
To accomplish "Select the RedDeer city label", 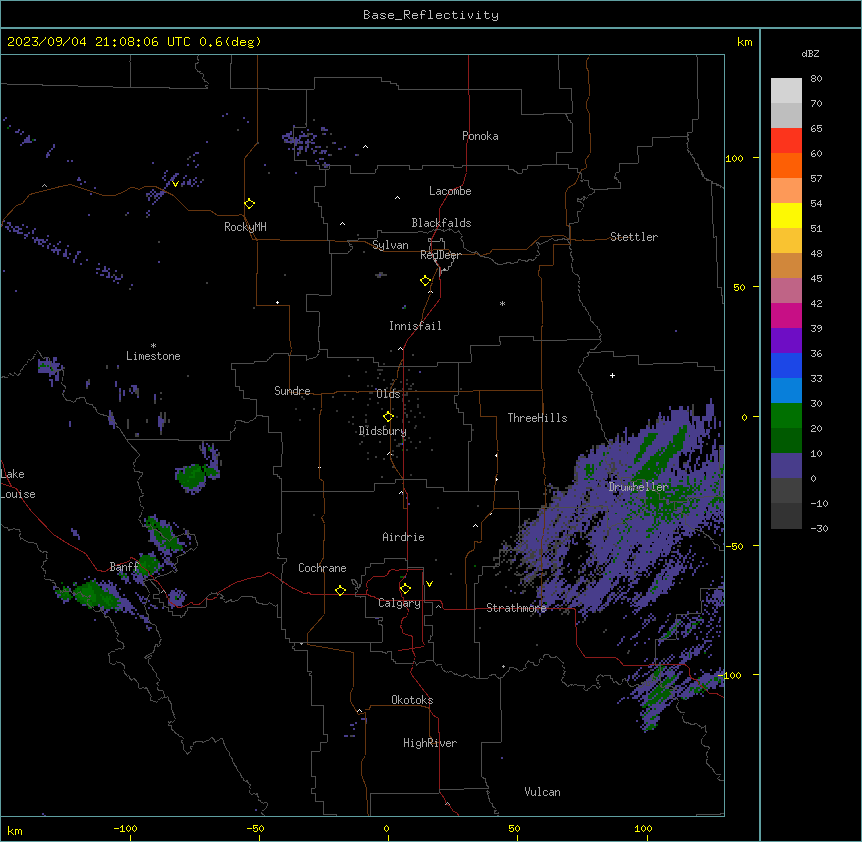I will click(x=440, y=255).
